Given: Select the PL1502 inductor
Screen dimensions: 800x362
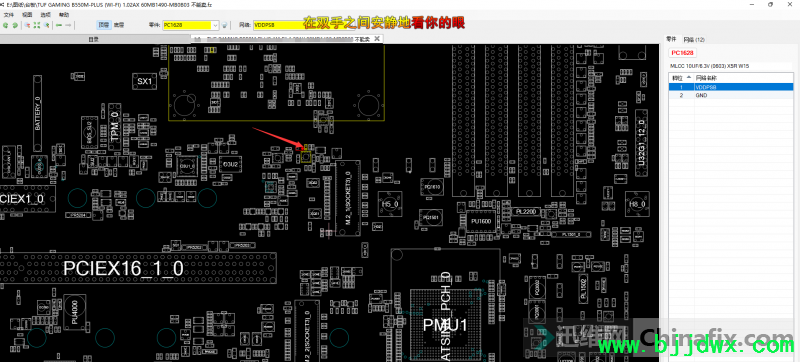Looking at the screenshot, I should coord(583,289).
